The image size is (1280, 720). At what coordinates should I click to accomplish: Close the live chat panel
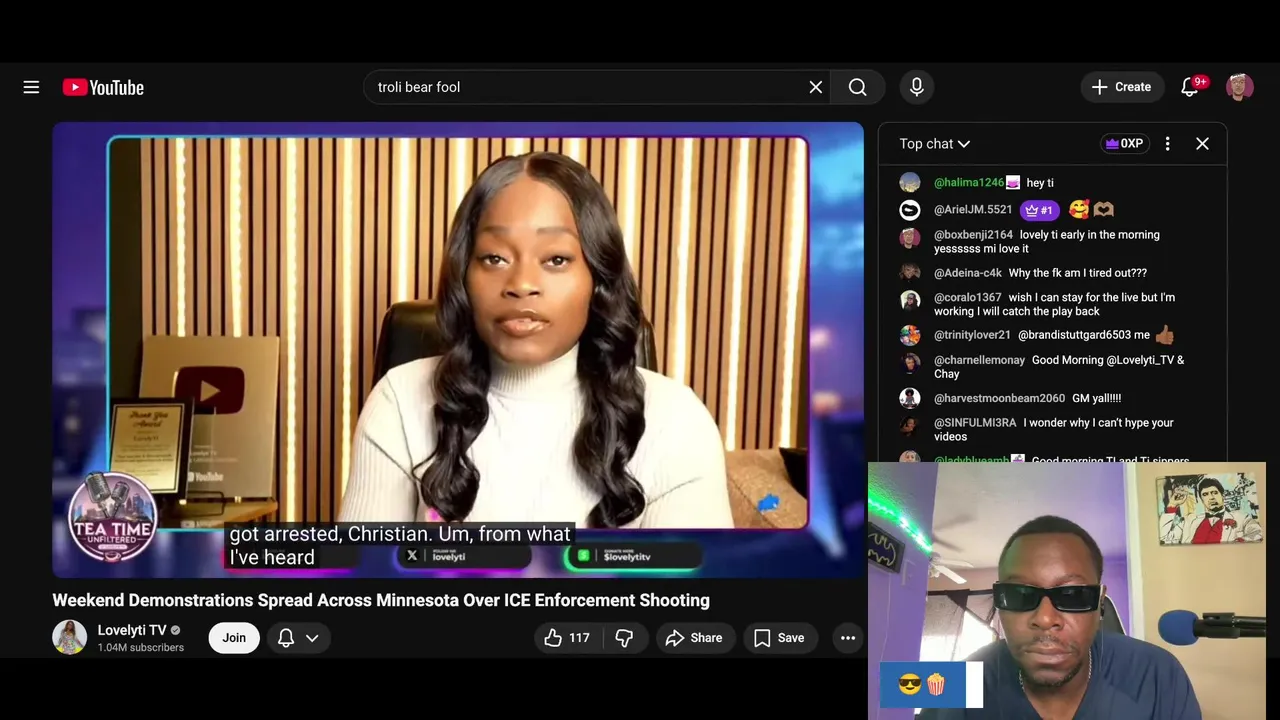pyautogui.click(x=1202, y=144)
